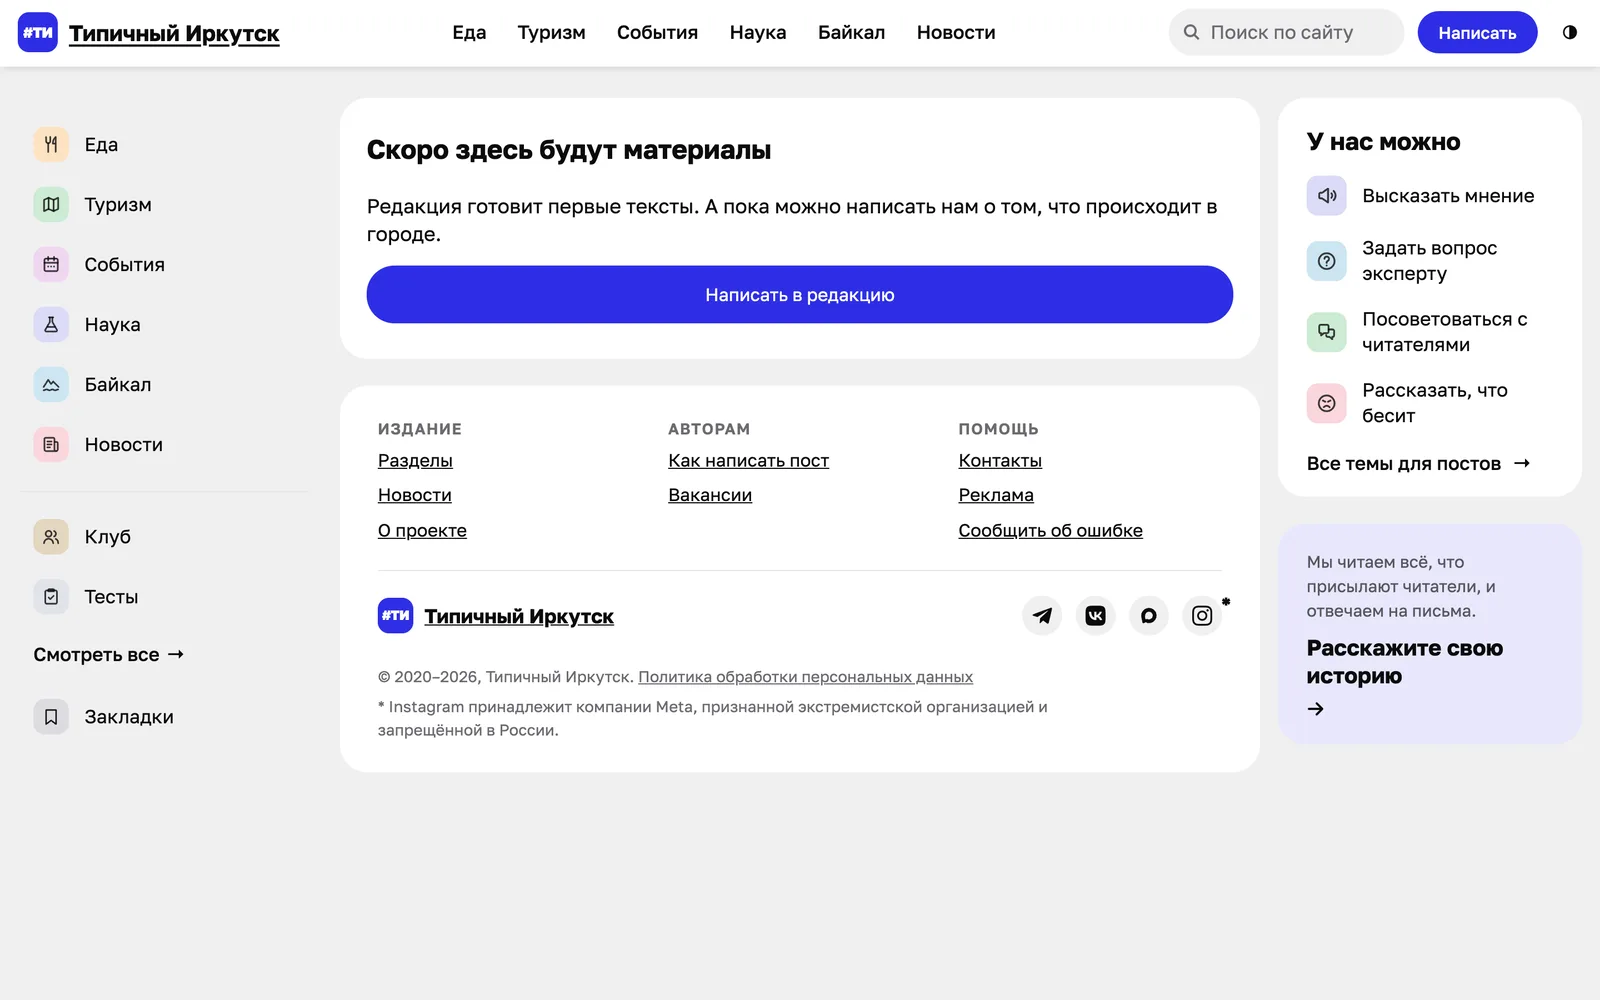Image resolution: width=1600 pixels, height=1000 pixels.
Task: Focus the Поиск по сайту search field
Action: coord(1286,32)
